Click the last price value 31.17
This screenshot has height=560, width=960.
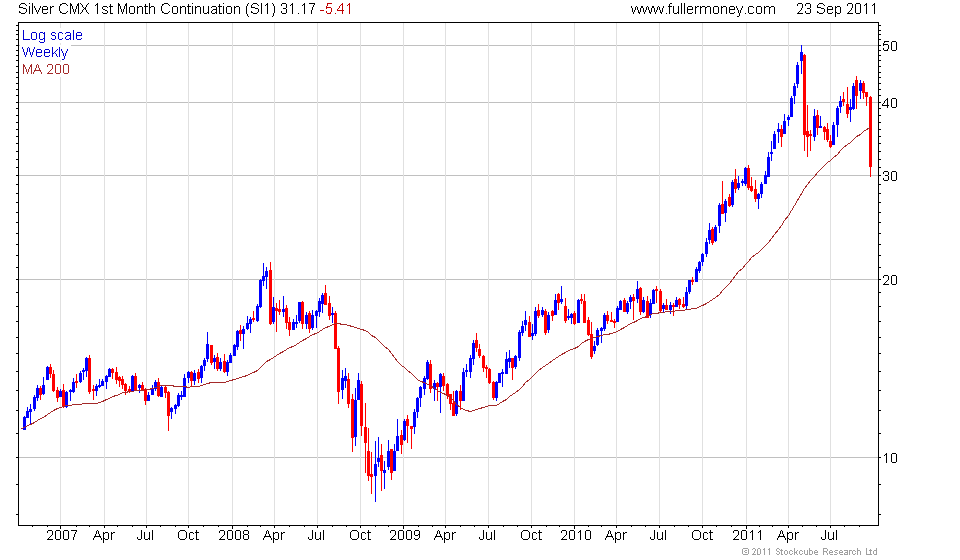(x=298, y=9)
